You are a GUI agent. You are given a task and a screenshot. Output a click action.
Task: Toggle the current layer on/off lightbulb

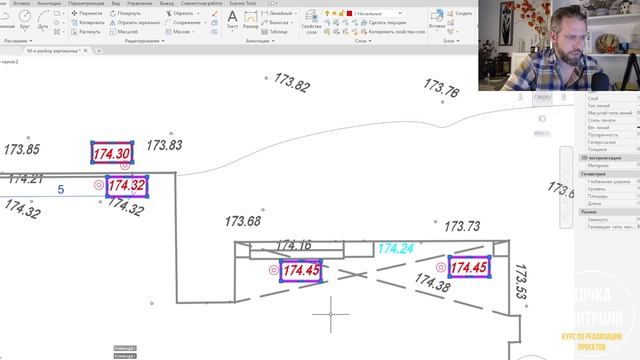327,13
